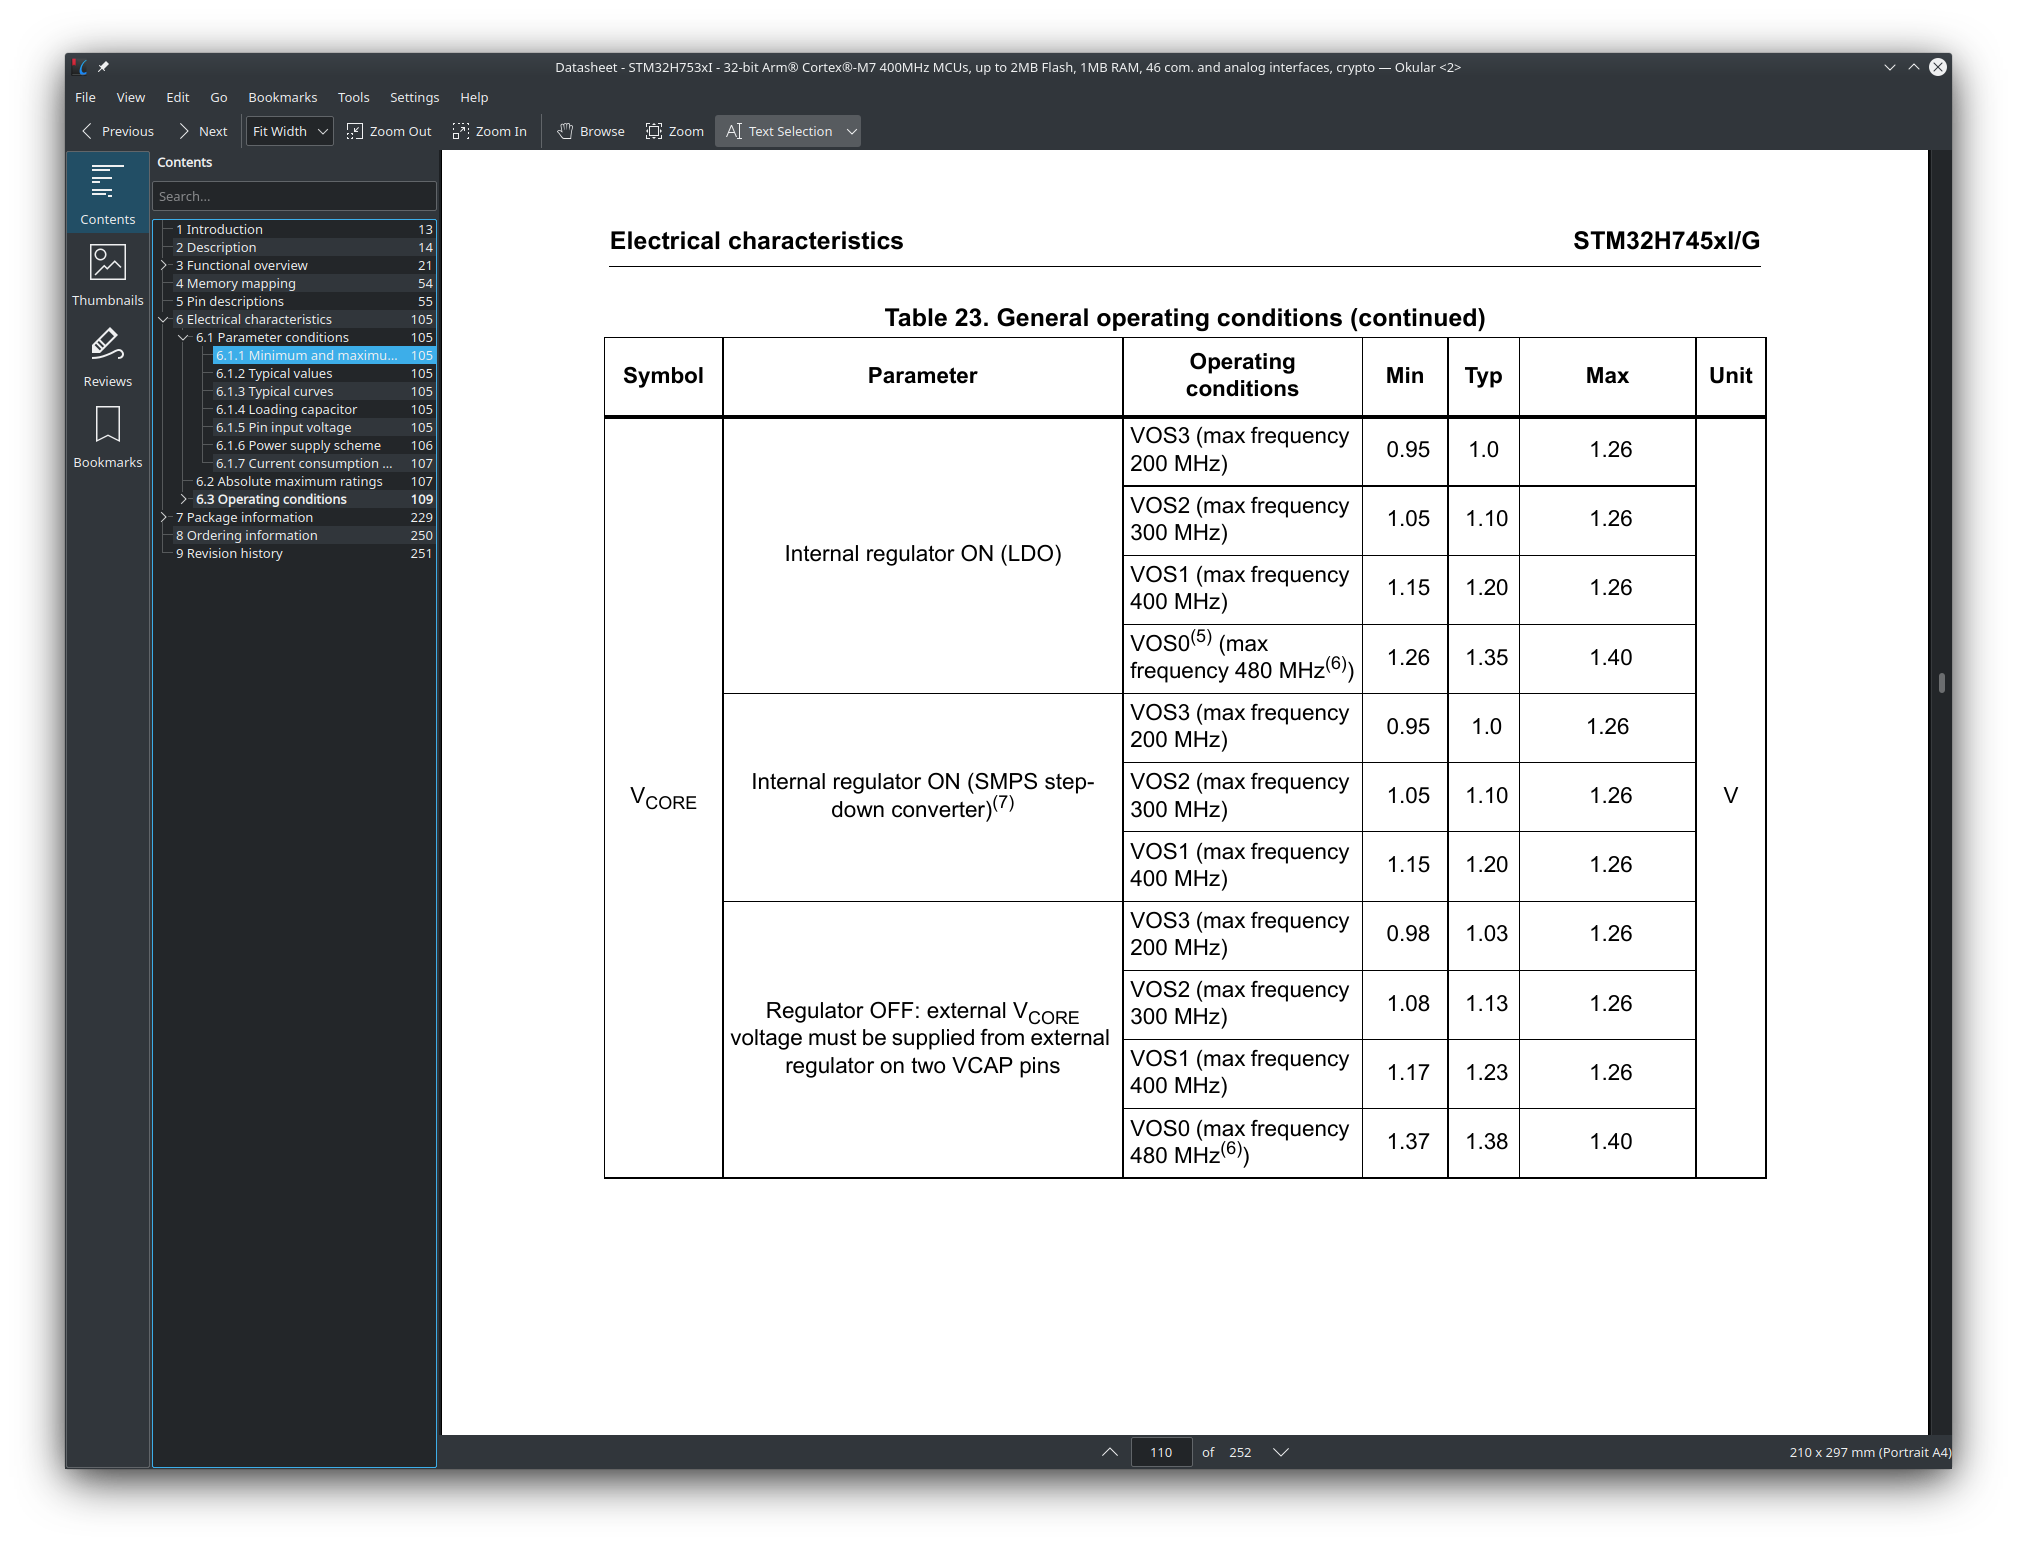
Task: Activate the Text Selection tool
Action: click(x=779, y=131)
